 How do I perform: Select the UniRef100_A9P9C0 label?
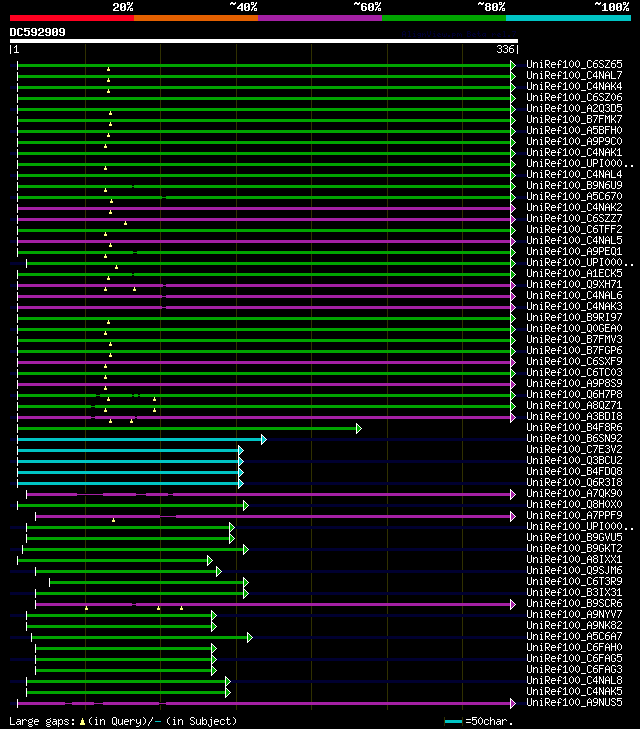[574, 141]
